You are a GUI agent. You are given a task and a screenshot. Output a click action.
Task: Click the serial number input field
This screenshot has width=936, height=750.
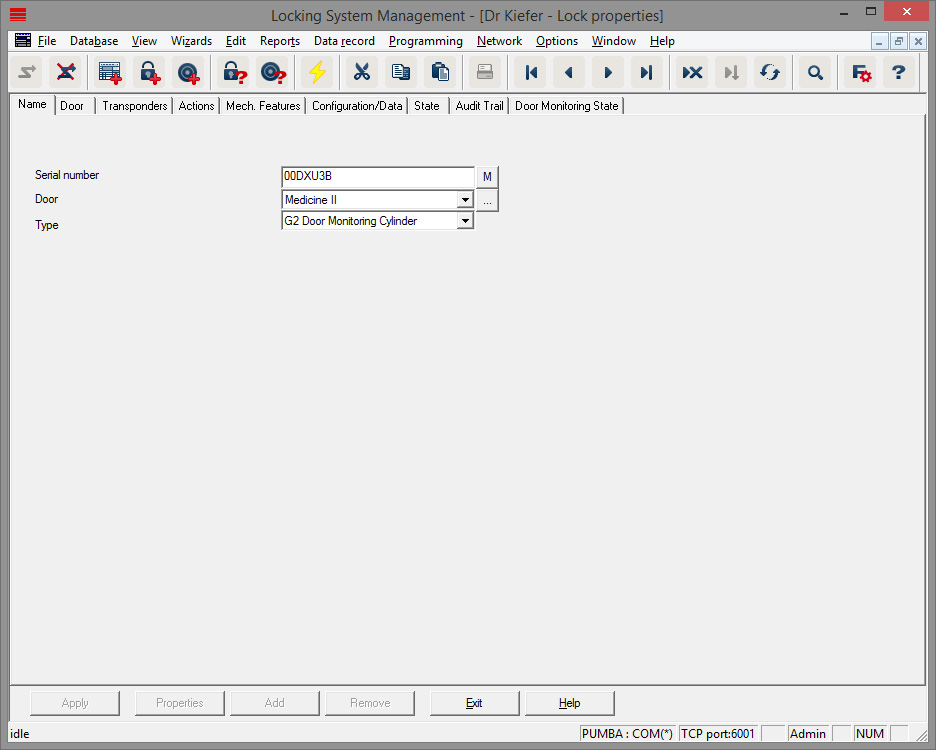pos(377,176)
